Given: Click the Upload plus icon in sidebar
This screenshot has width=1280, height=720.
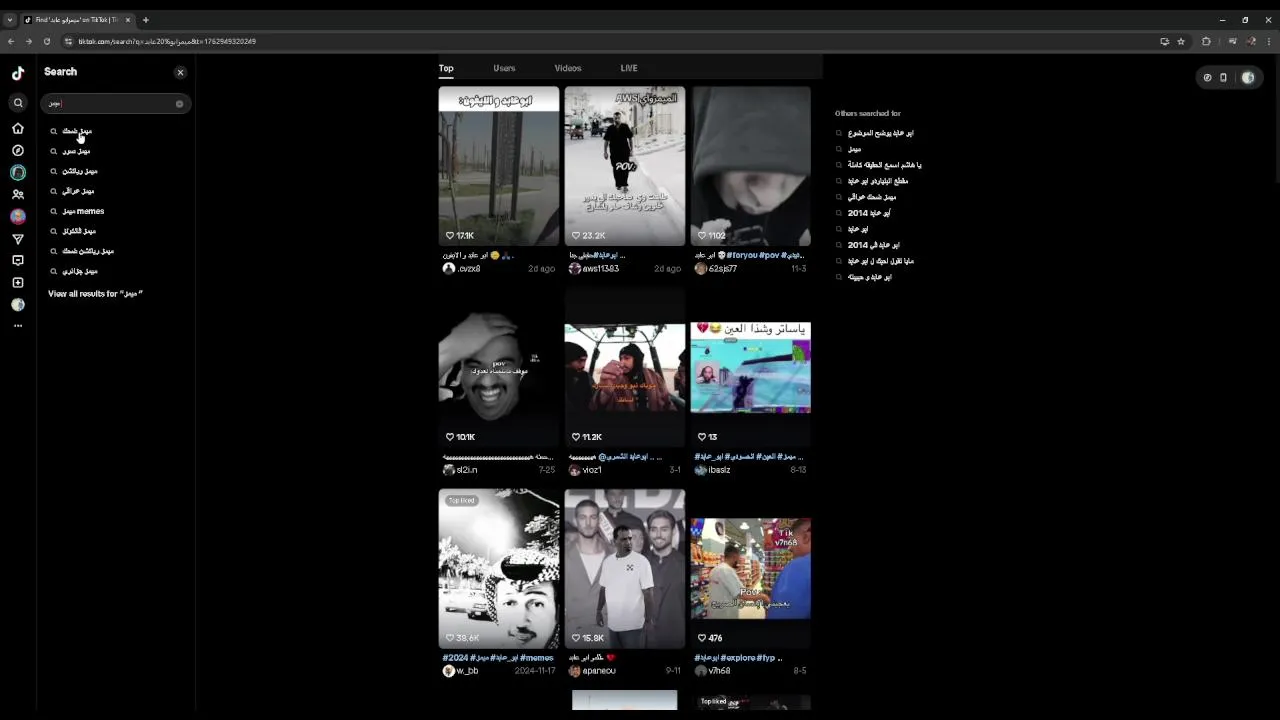Looking at the screenshot, I should (18, 283).
